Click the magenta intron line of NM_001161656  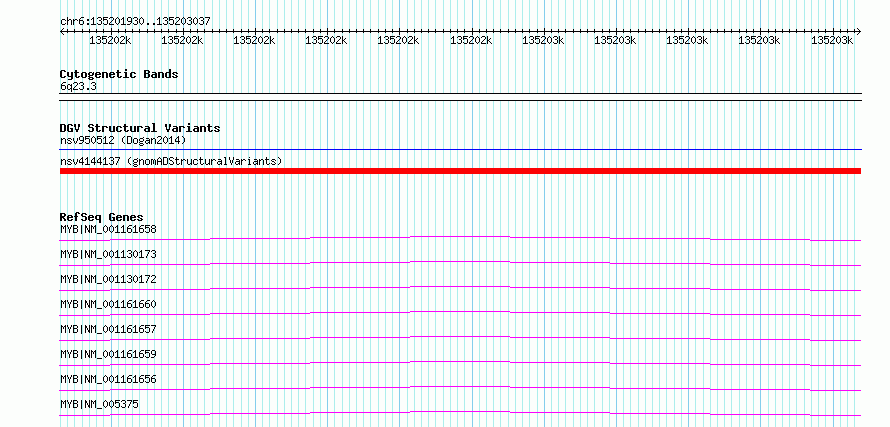[460, 388]
